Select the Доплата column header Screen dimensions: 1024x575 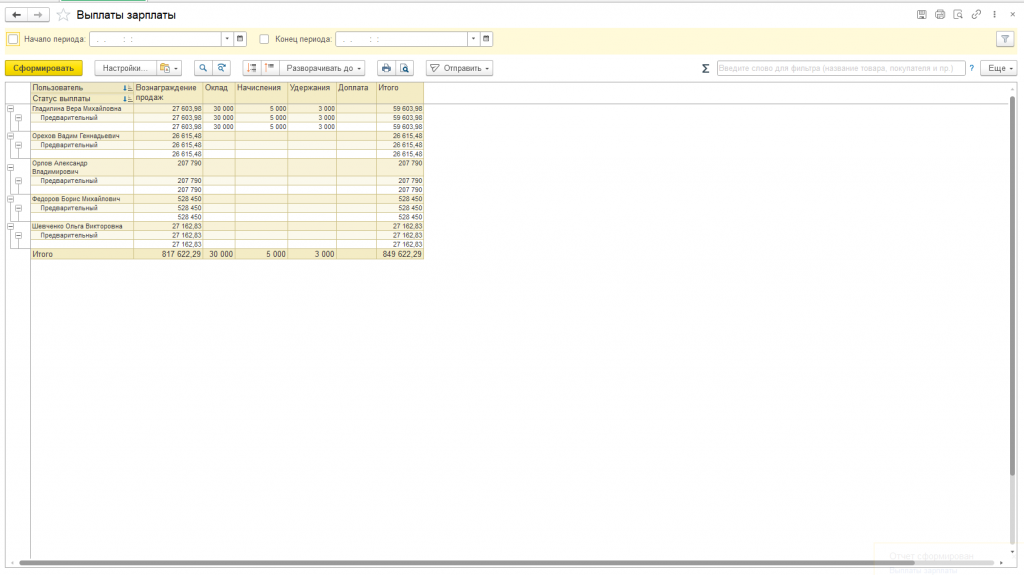click(x=356, y=93)
